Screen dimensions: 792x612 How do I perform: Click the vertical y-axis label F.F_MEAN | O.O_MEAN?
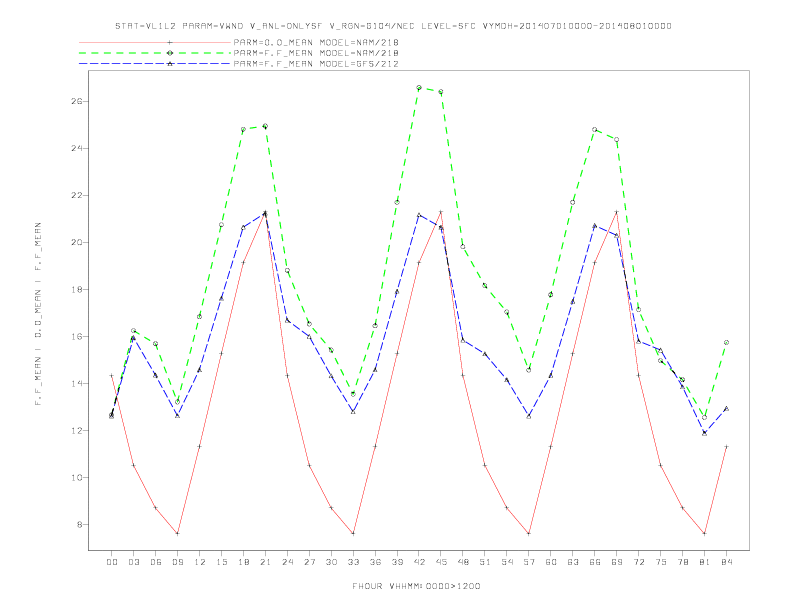[x=38, y=314]
